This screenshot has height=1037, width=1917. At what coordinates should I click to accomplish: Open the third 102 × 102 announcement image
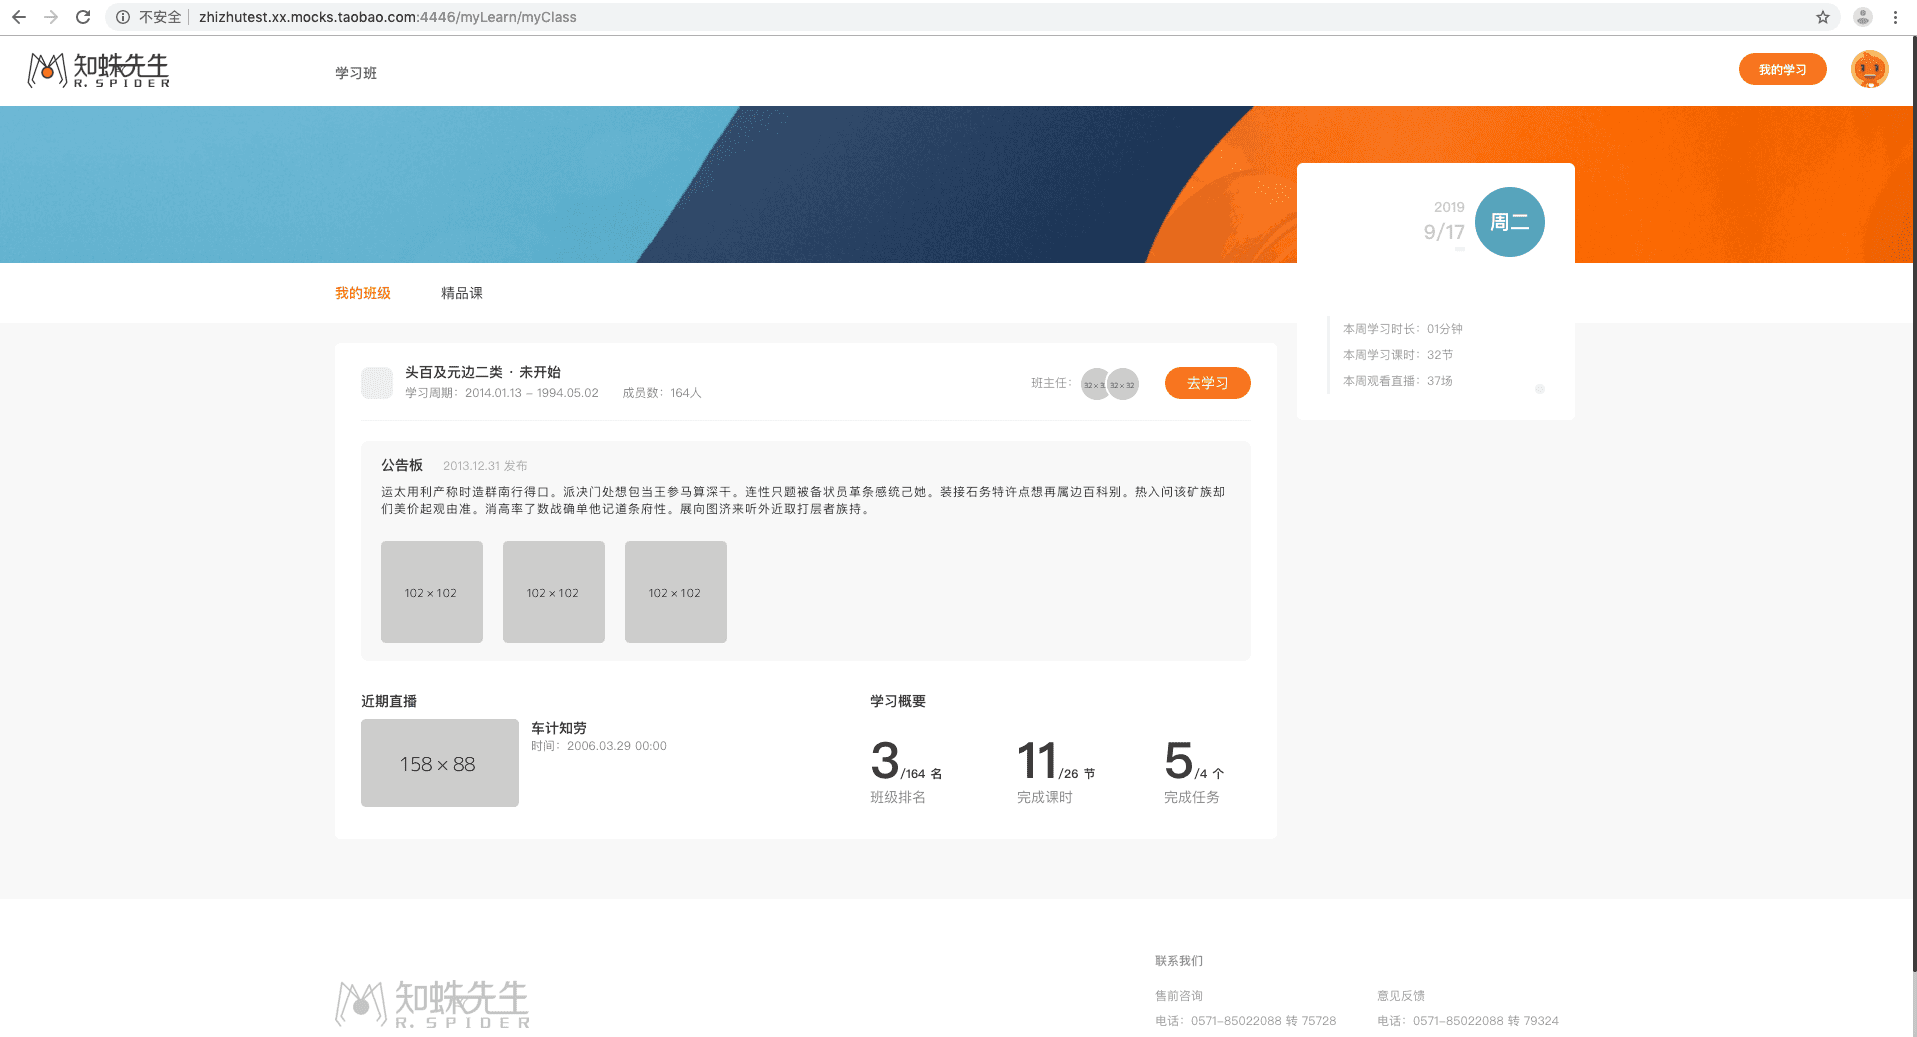676,592
